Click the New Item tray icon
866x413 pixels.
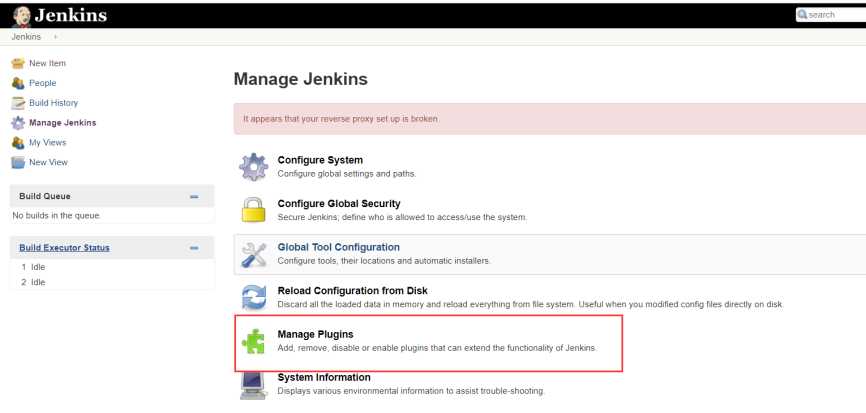click(18, 63)
